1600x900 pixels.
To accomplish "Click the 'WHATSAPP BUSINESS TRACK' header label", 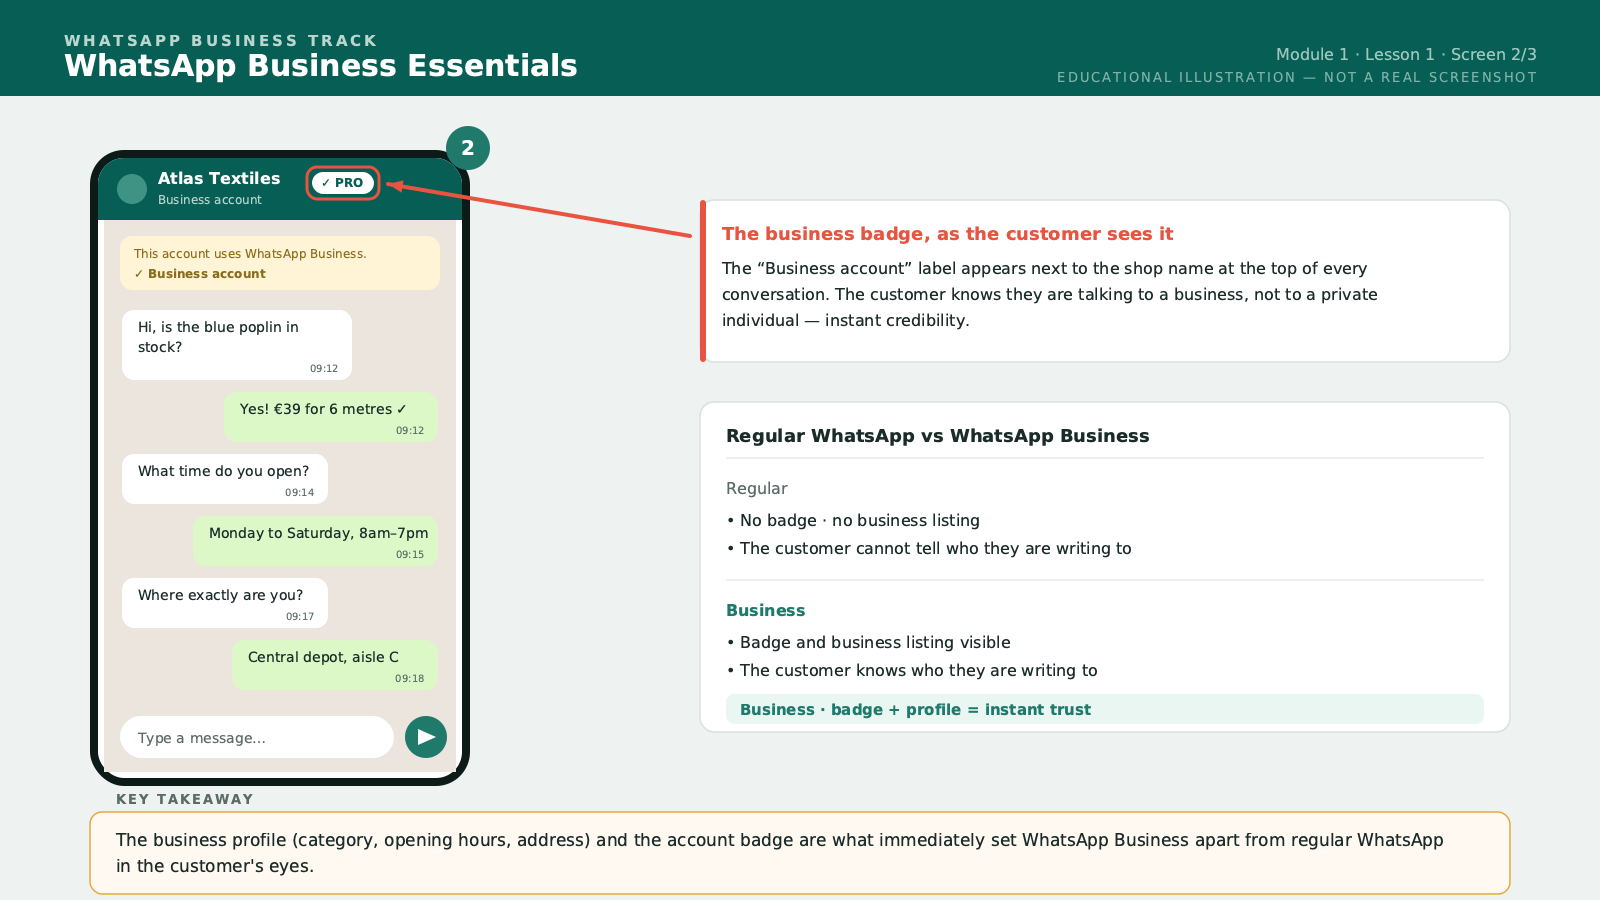I will pos(221,41).
